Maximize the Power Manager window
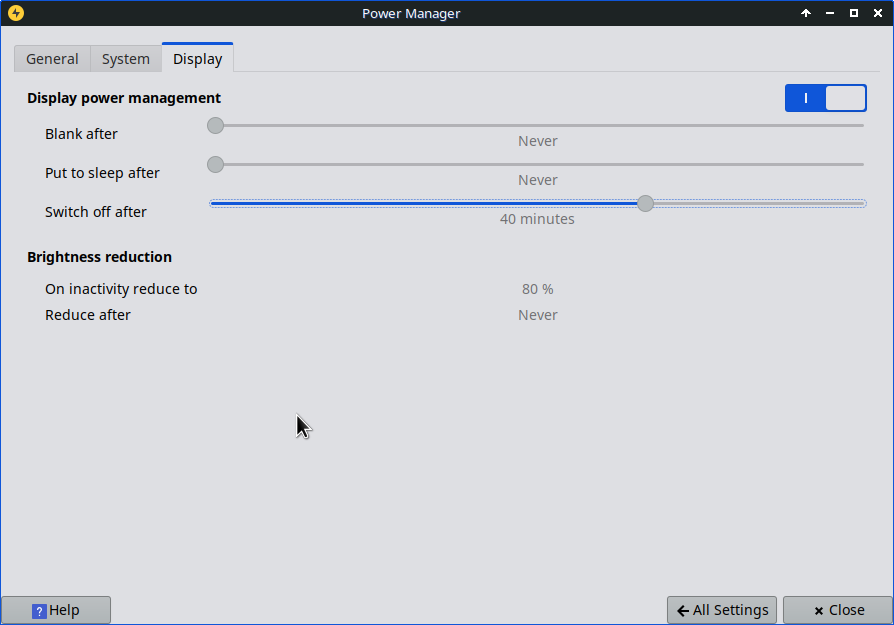The image size is (894, 625). 854,13
